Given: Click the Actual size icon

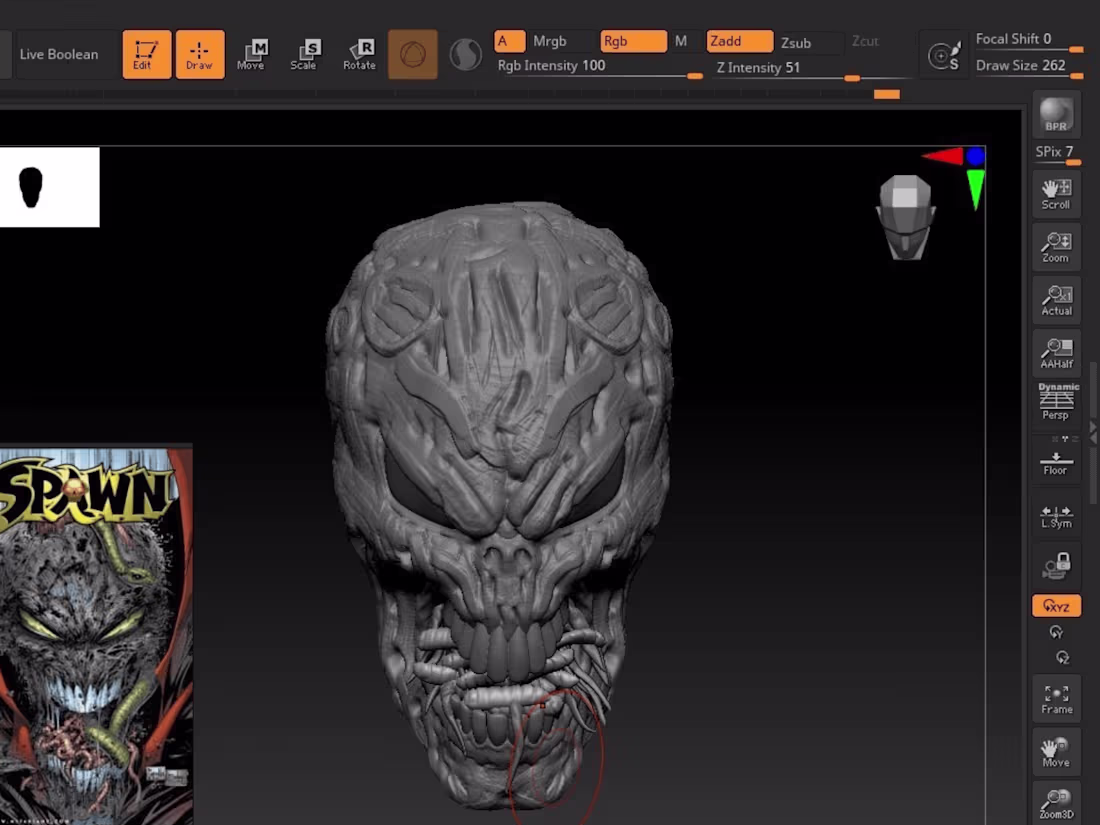Looking at the screenshot, I should [x=1056, y=301].
